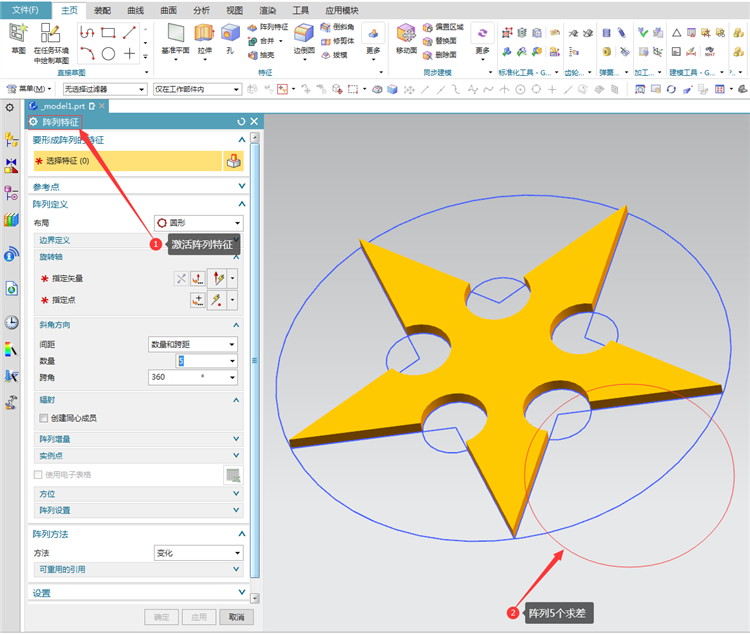Open the 无选择过滤器 dropdown
This screenshot has width=750, height=635.
pos(105,89)
